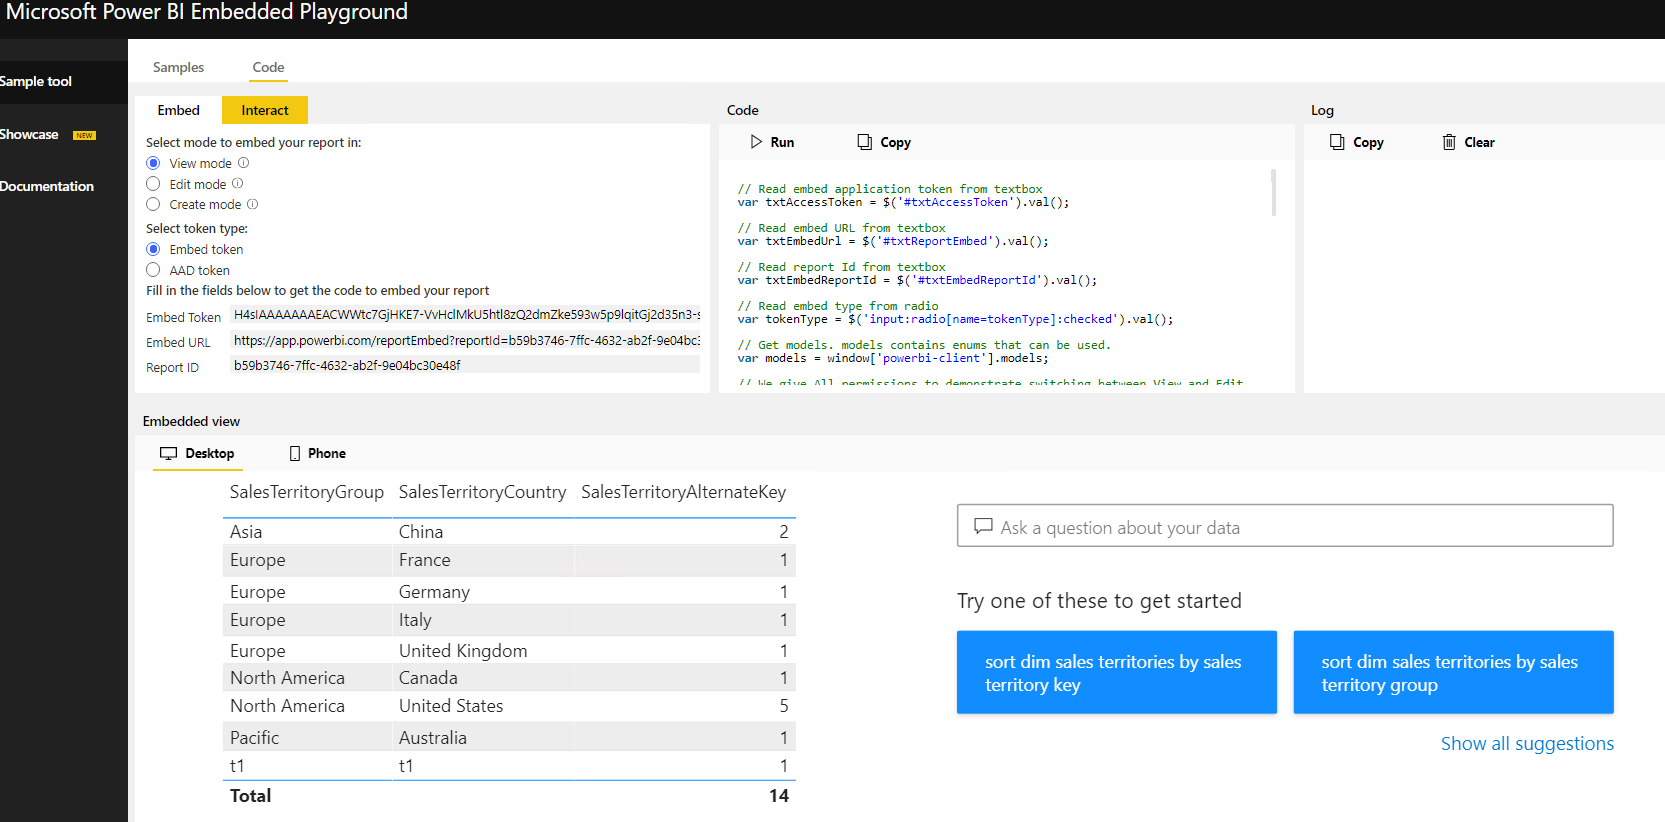The width and height of the screenshot is (1665, 822).
Task: Click the Report ID input field
Action: pos(465,366)
